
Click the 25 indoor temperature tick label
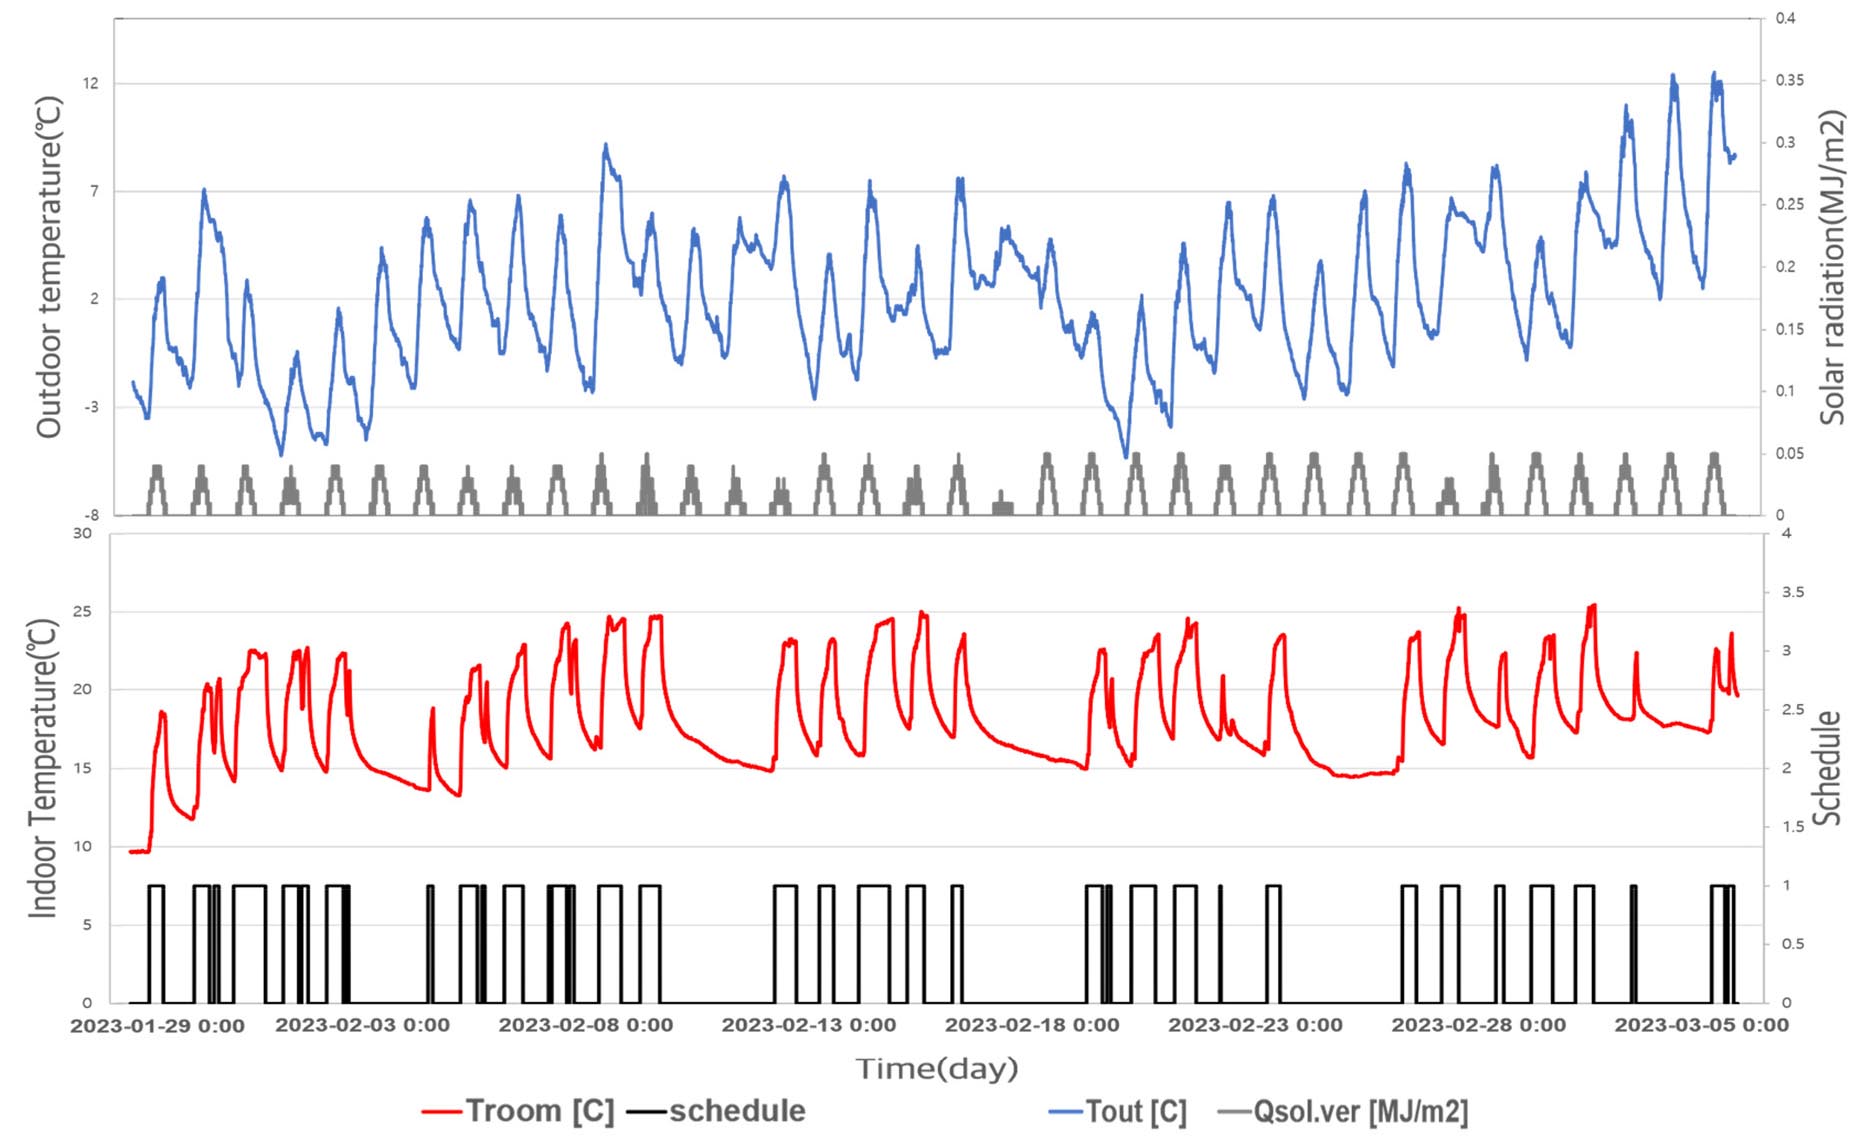tap(82, 611)
